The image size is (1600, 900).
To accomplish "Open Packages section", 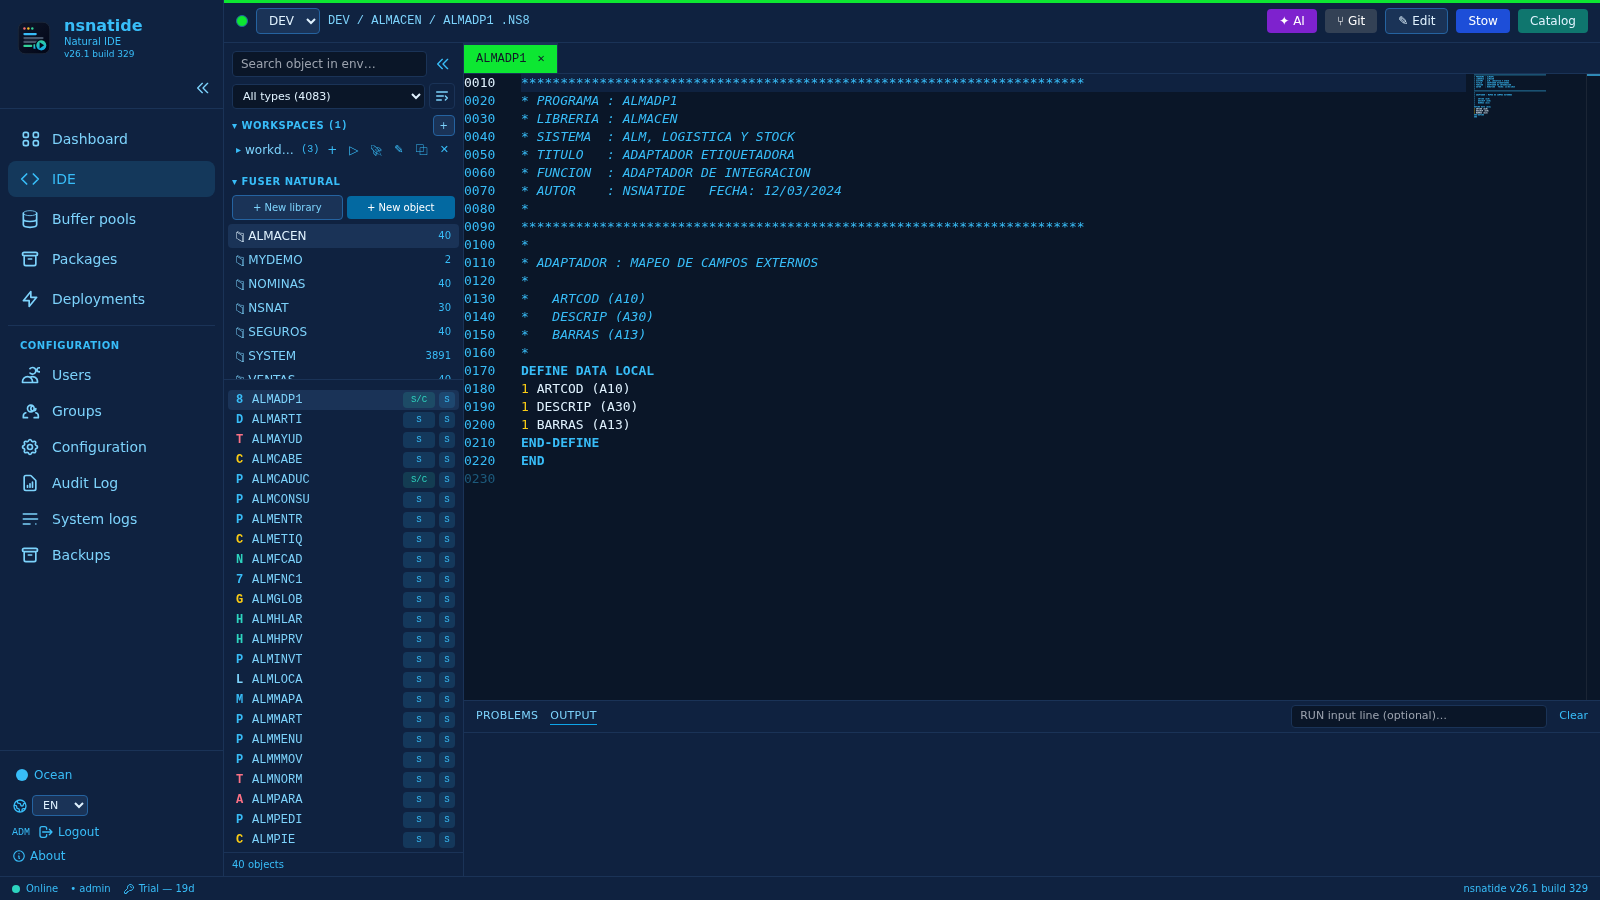I will coord(111,259).
